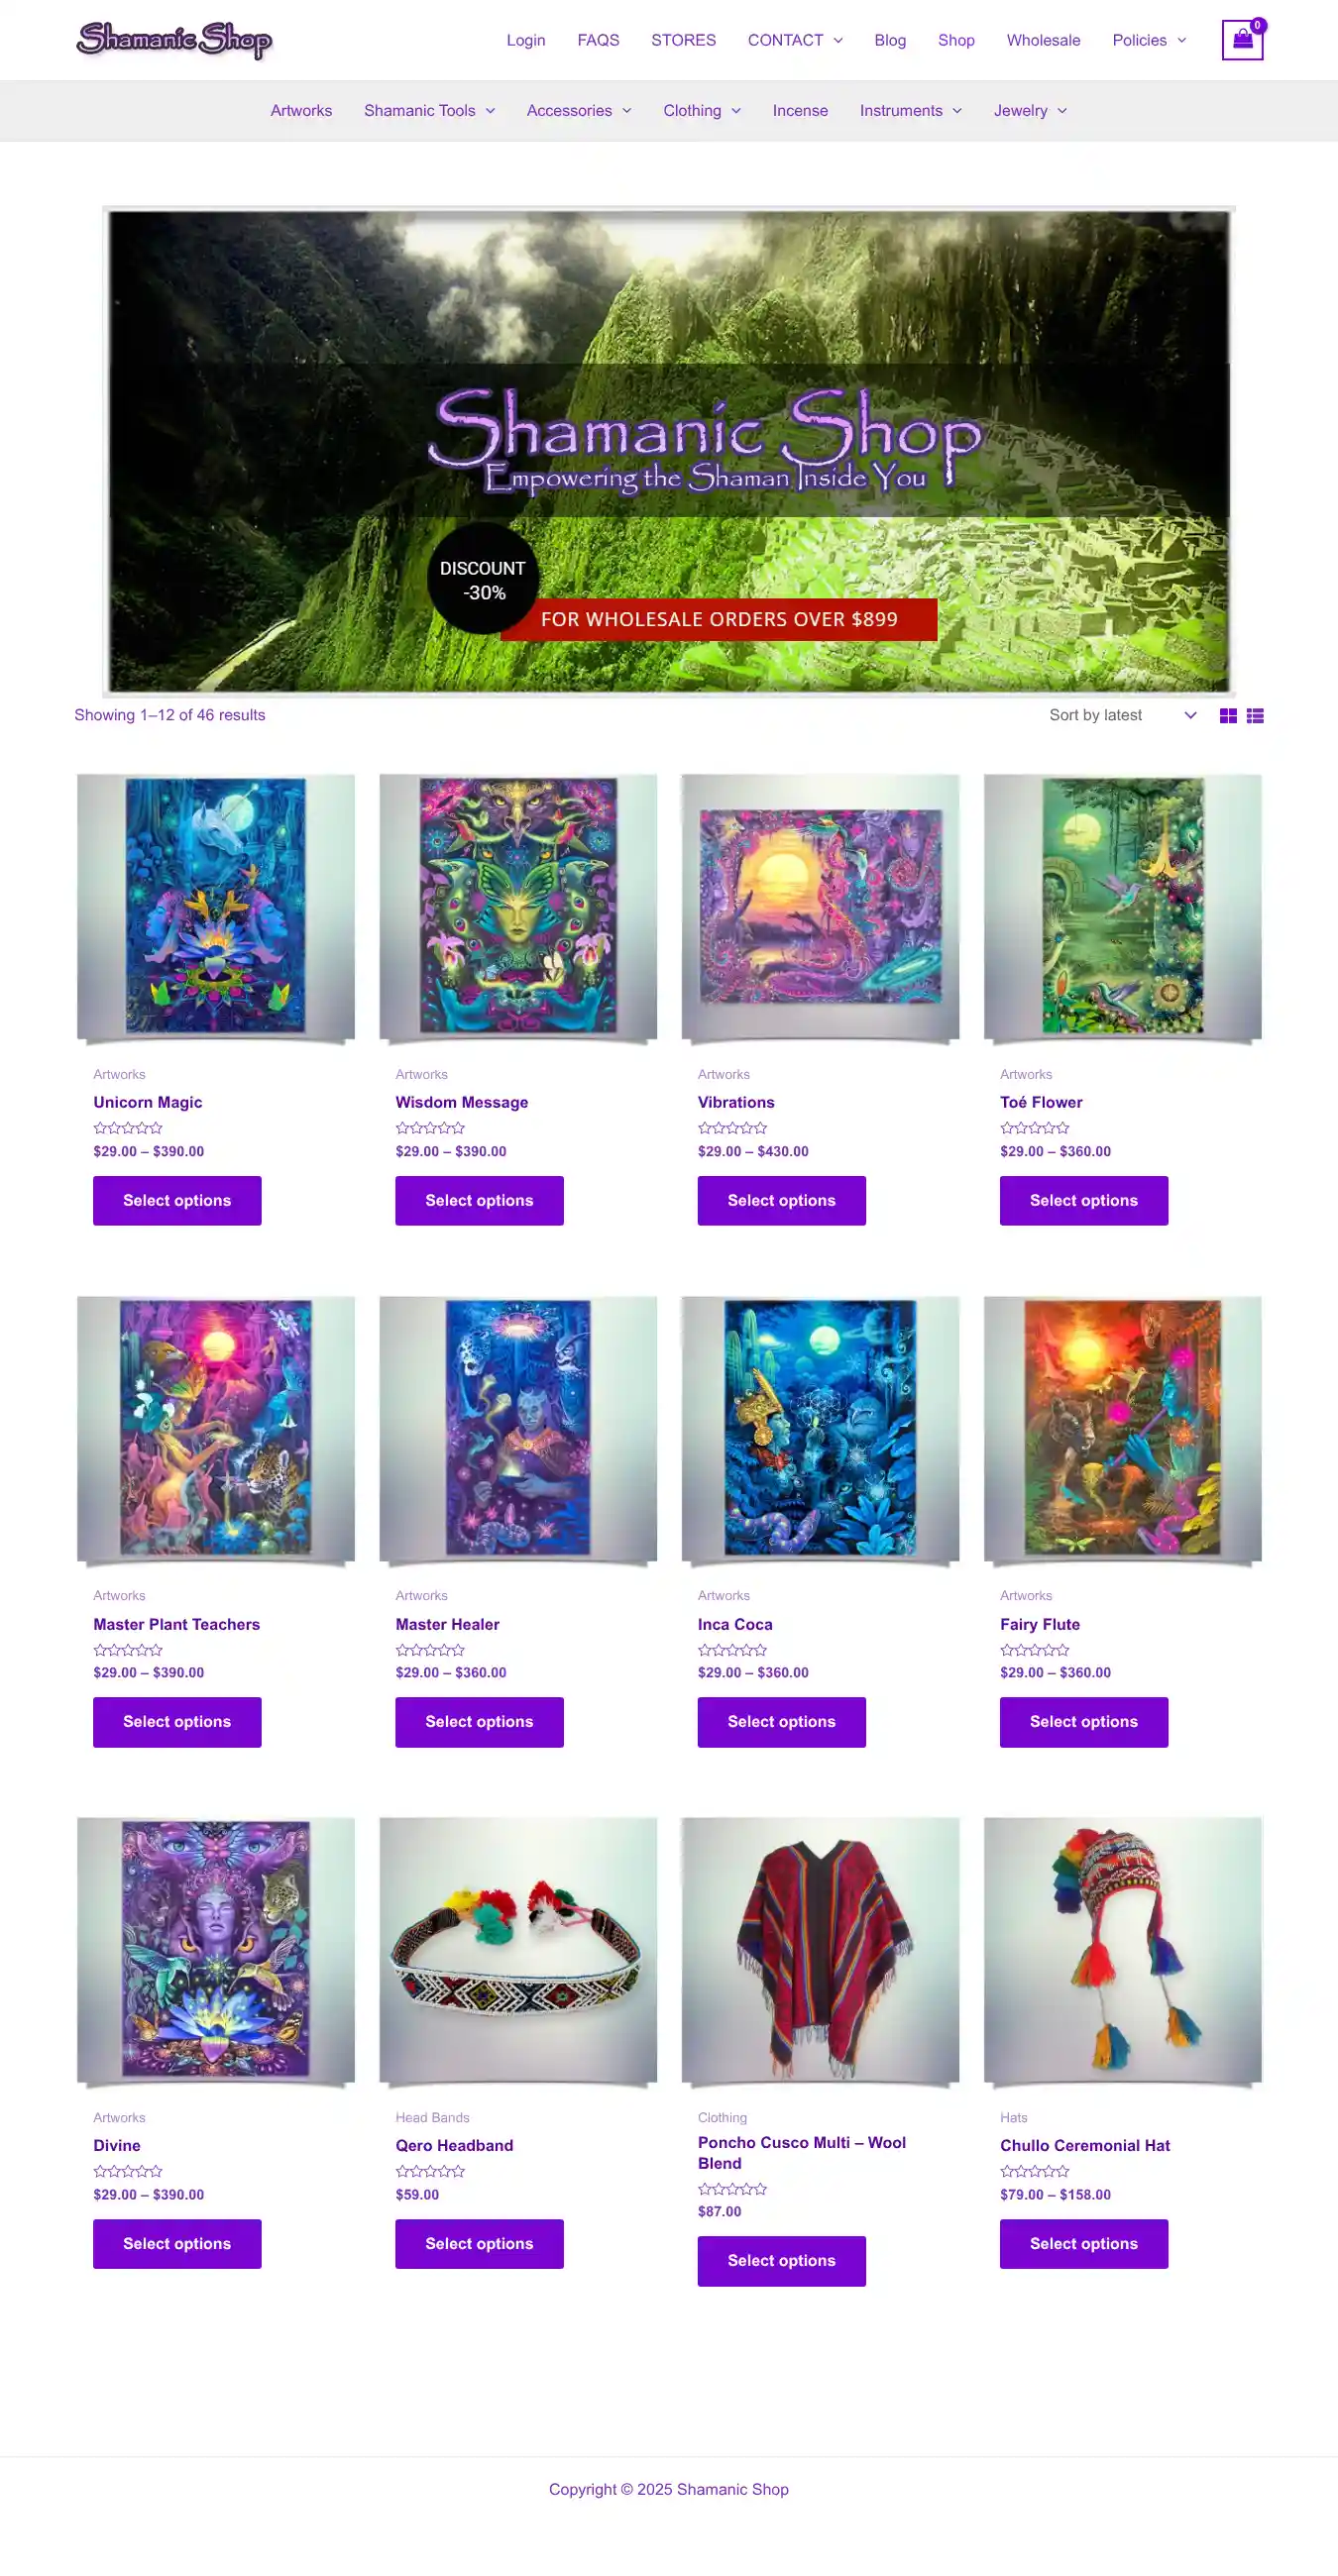Screen dimensions: 1338x2576
Task: Click the Shamanic Shop logo
Action: [174, 40]
